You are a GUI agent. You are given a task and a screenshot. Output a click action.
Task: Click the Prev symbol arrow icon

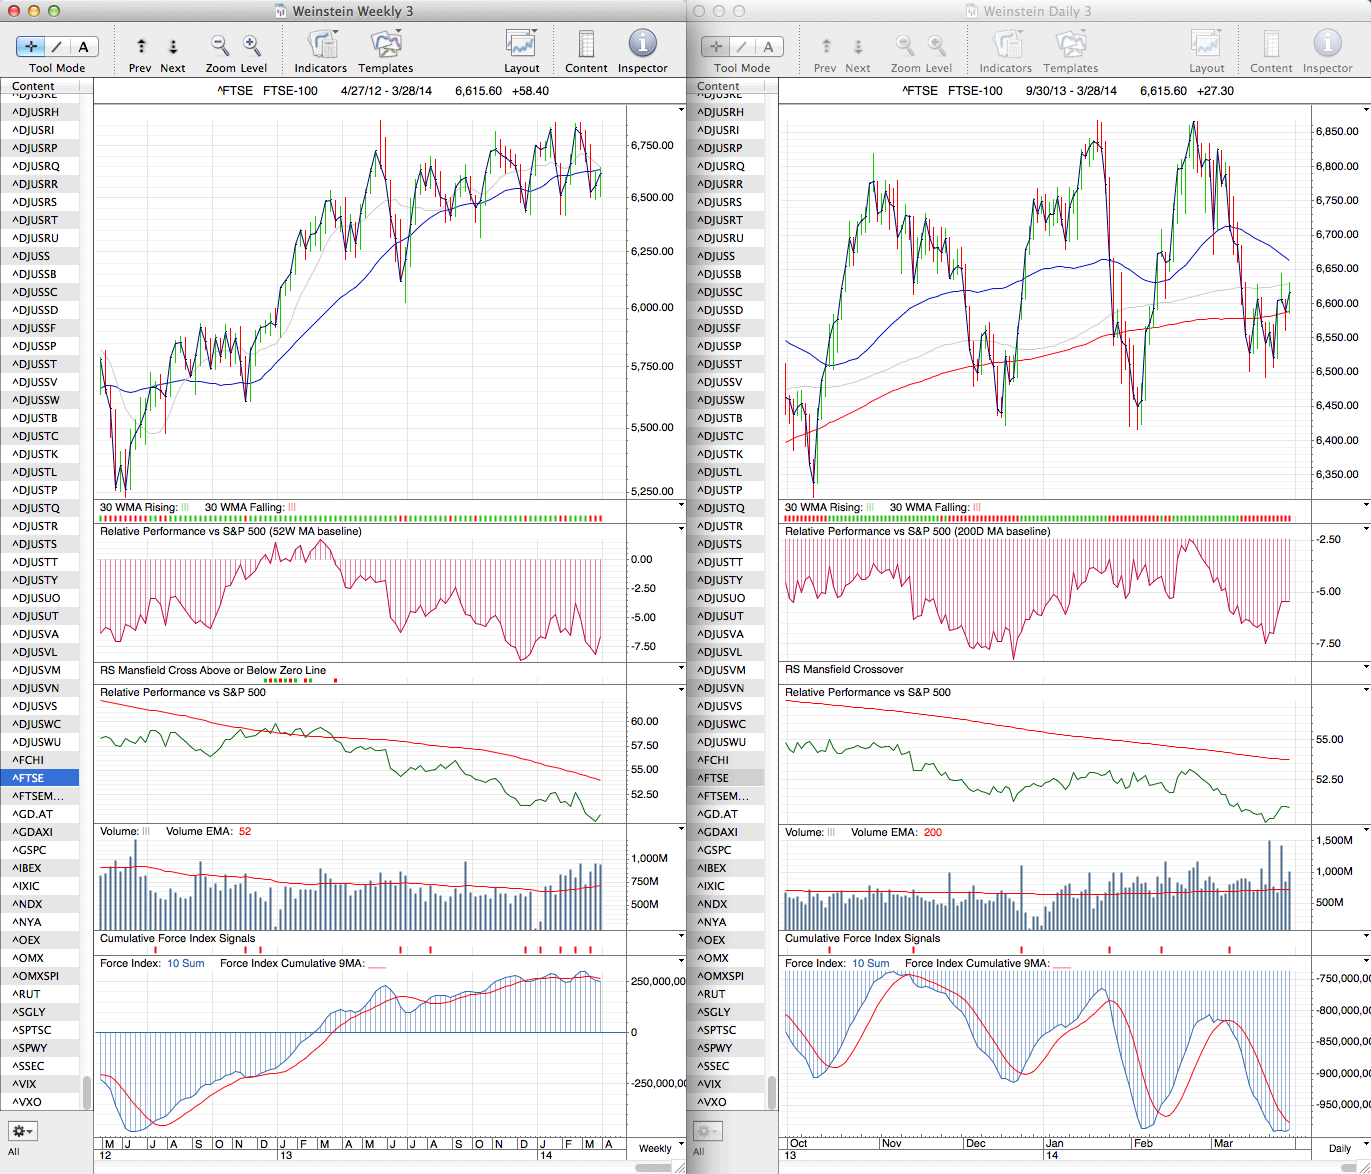click(x=141, y=46)
